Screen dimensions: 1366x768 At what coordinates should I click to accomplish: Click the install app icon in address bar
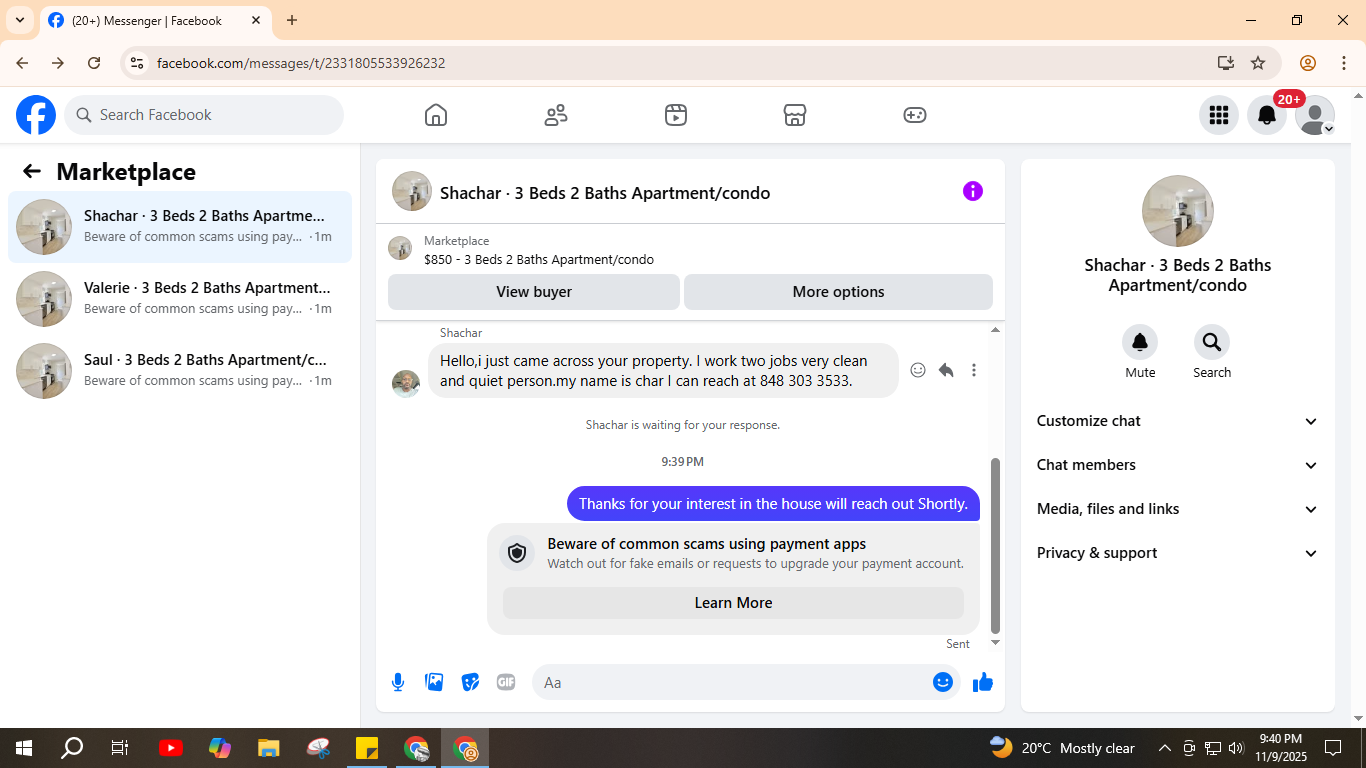pyautogui.click(x=1226, y=63)
